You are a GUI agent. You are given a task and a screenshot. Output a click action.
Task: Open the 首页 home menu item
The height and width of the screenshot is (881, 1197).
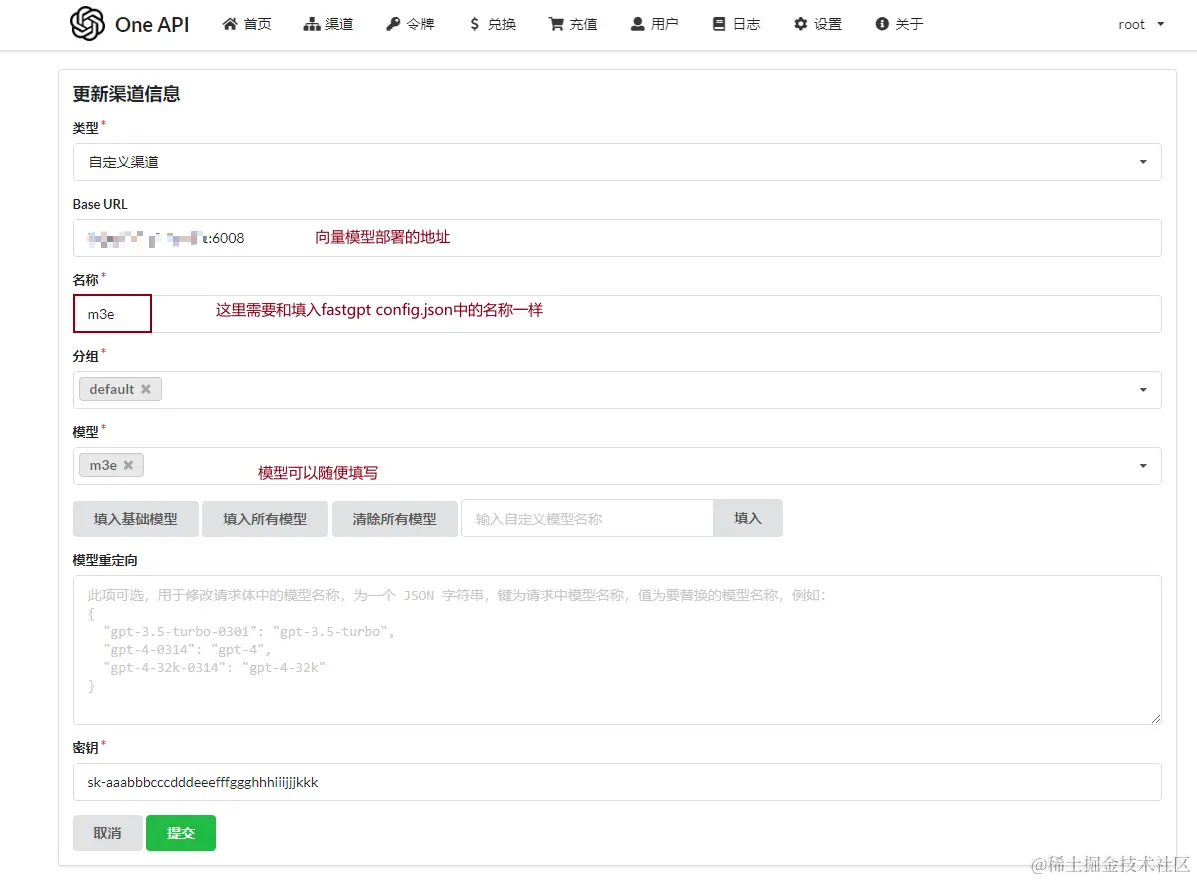[247, 24]
